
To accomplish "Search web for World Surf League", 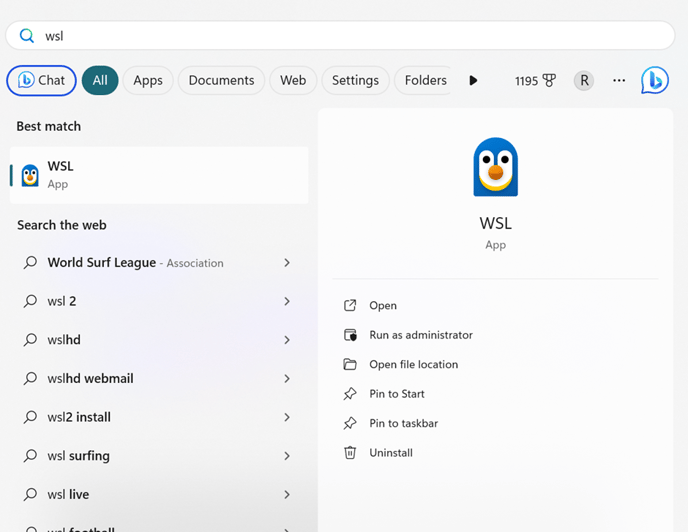I will (x=136, y=262).
